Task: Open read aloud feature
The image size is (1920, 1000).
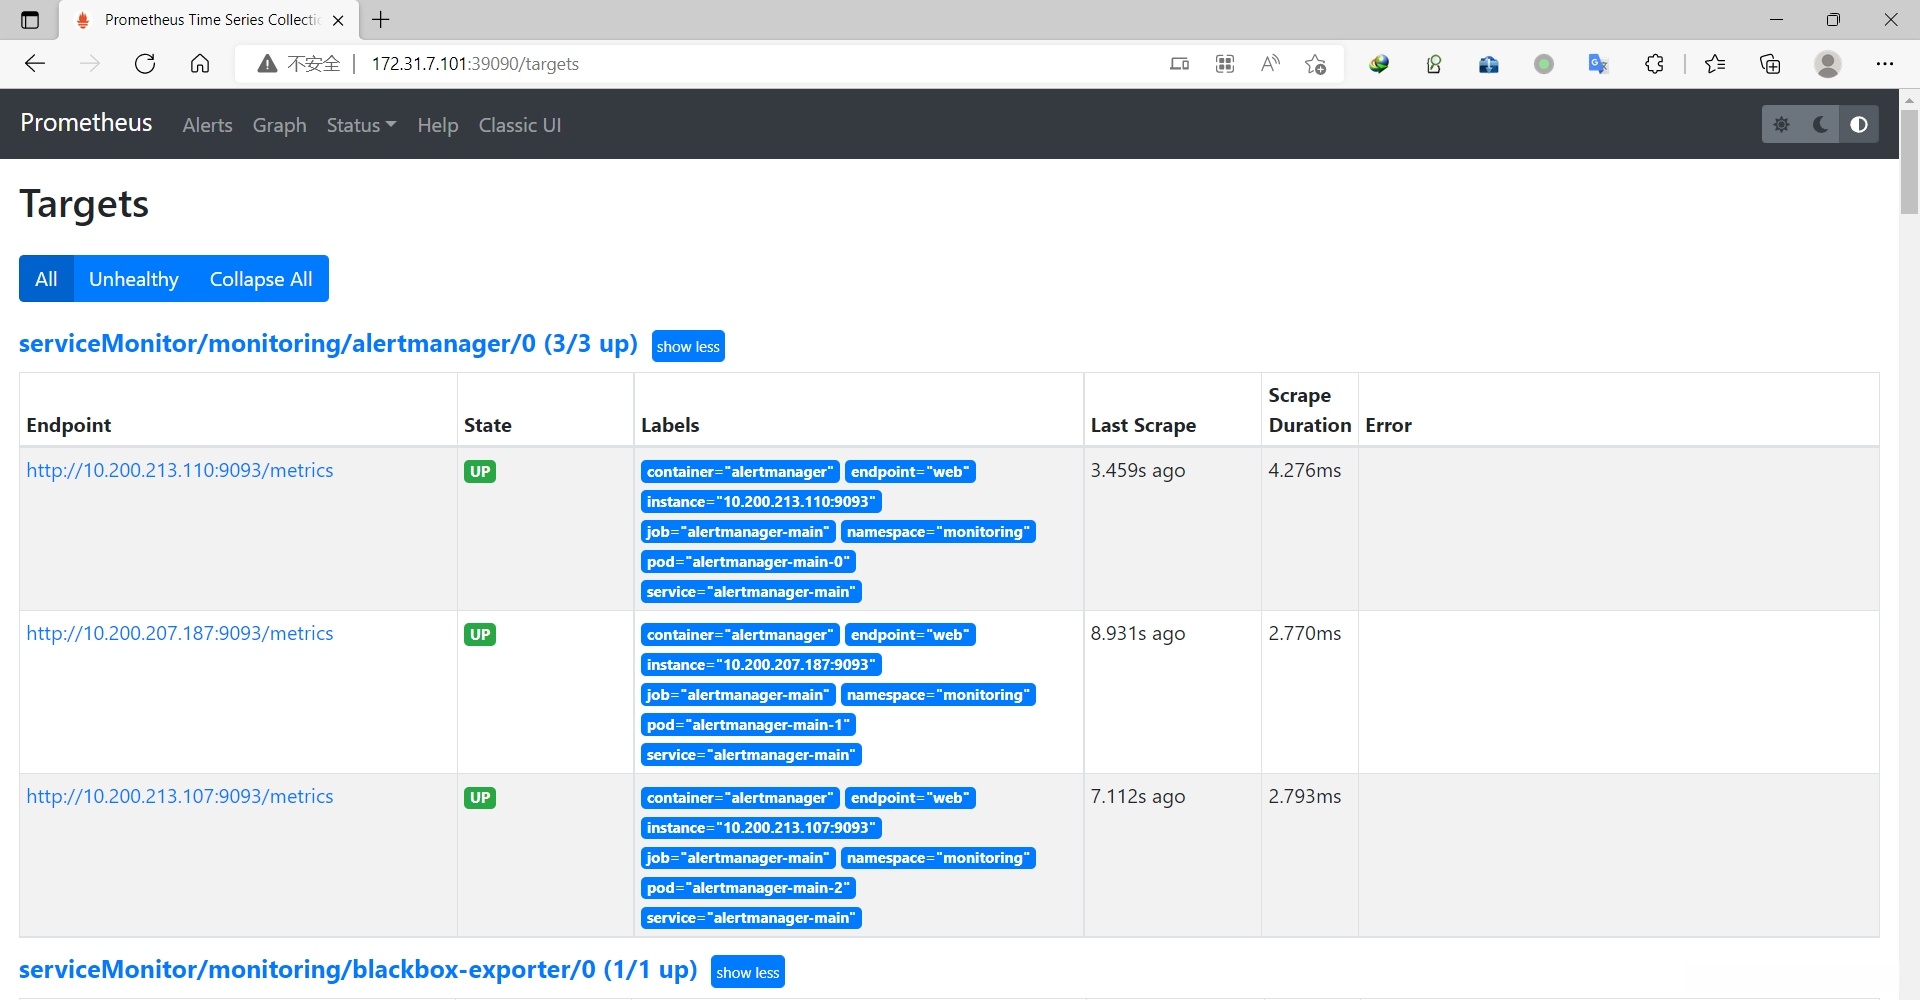Action: point(1270,64)
